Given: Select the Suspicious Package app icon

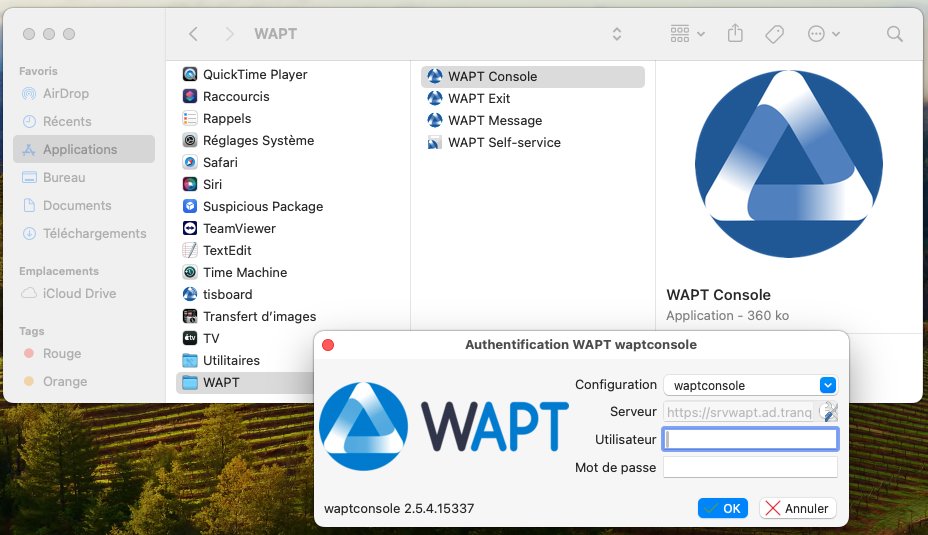Looking at the screenshot, I should click(190, 206).
